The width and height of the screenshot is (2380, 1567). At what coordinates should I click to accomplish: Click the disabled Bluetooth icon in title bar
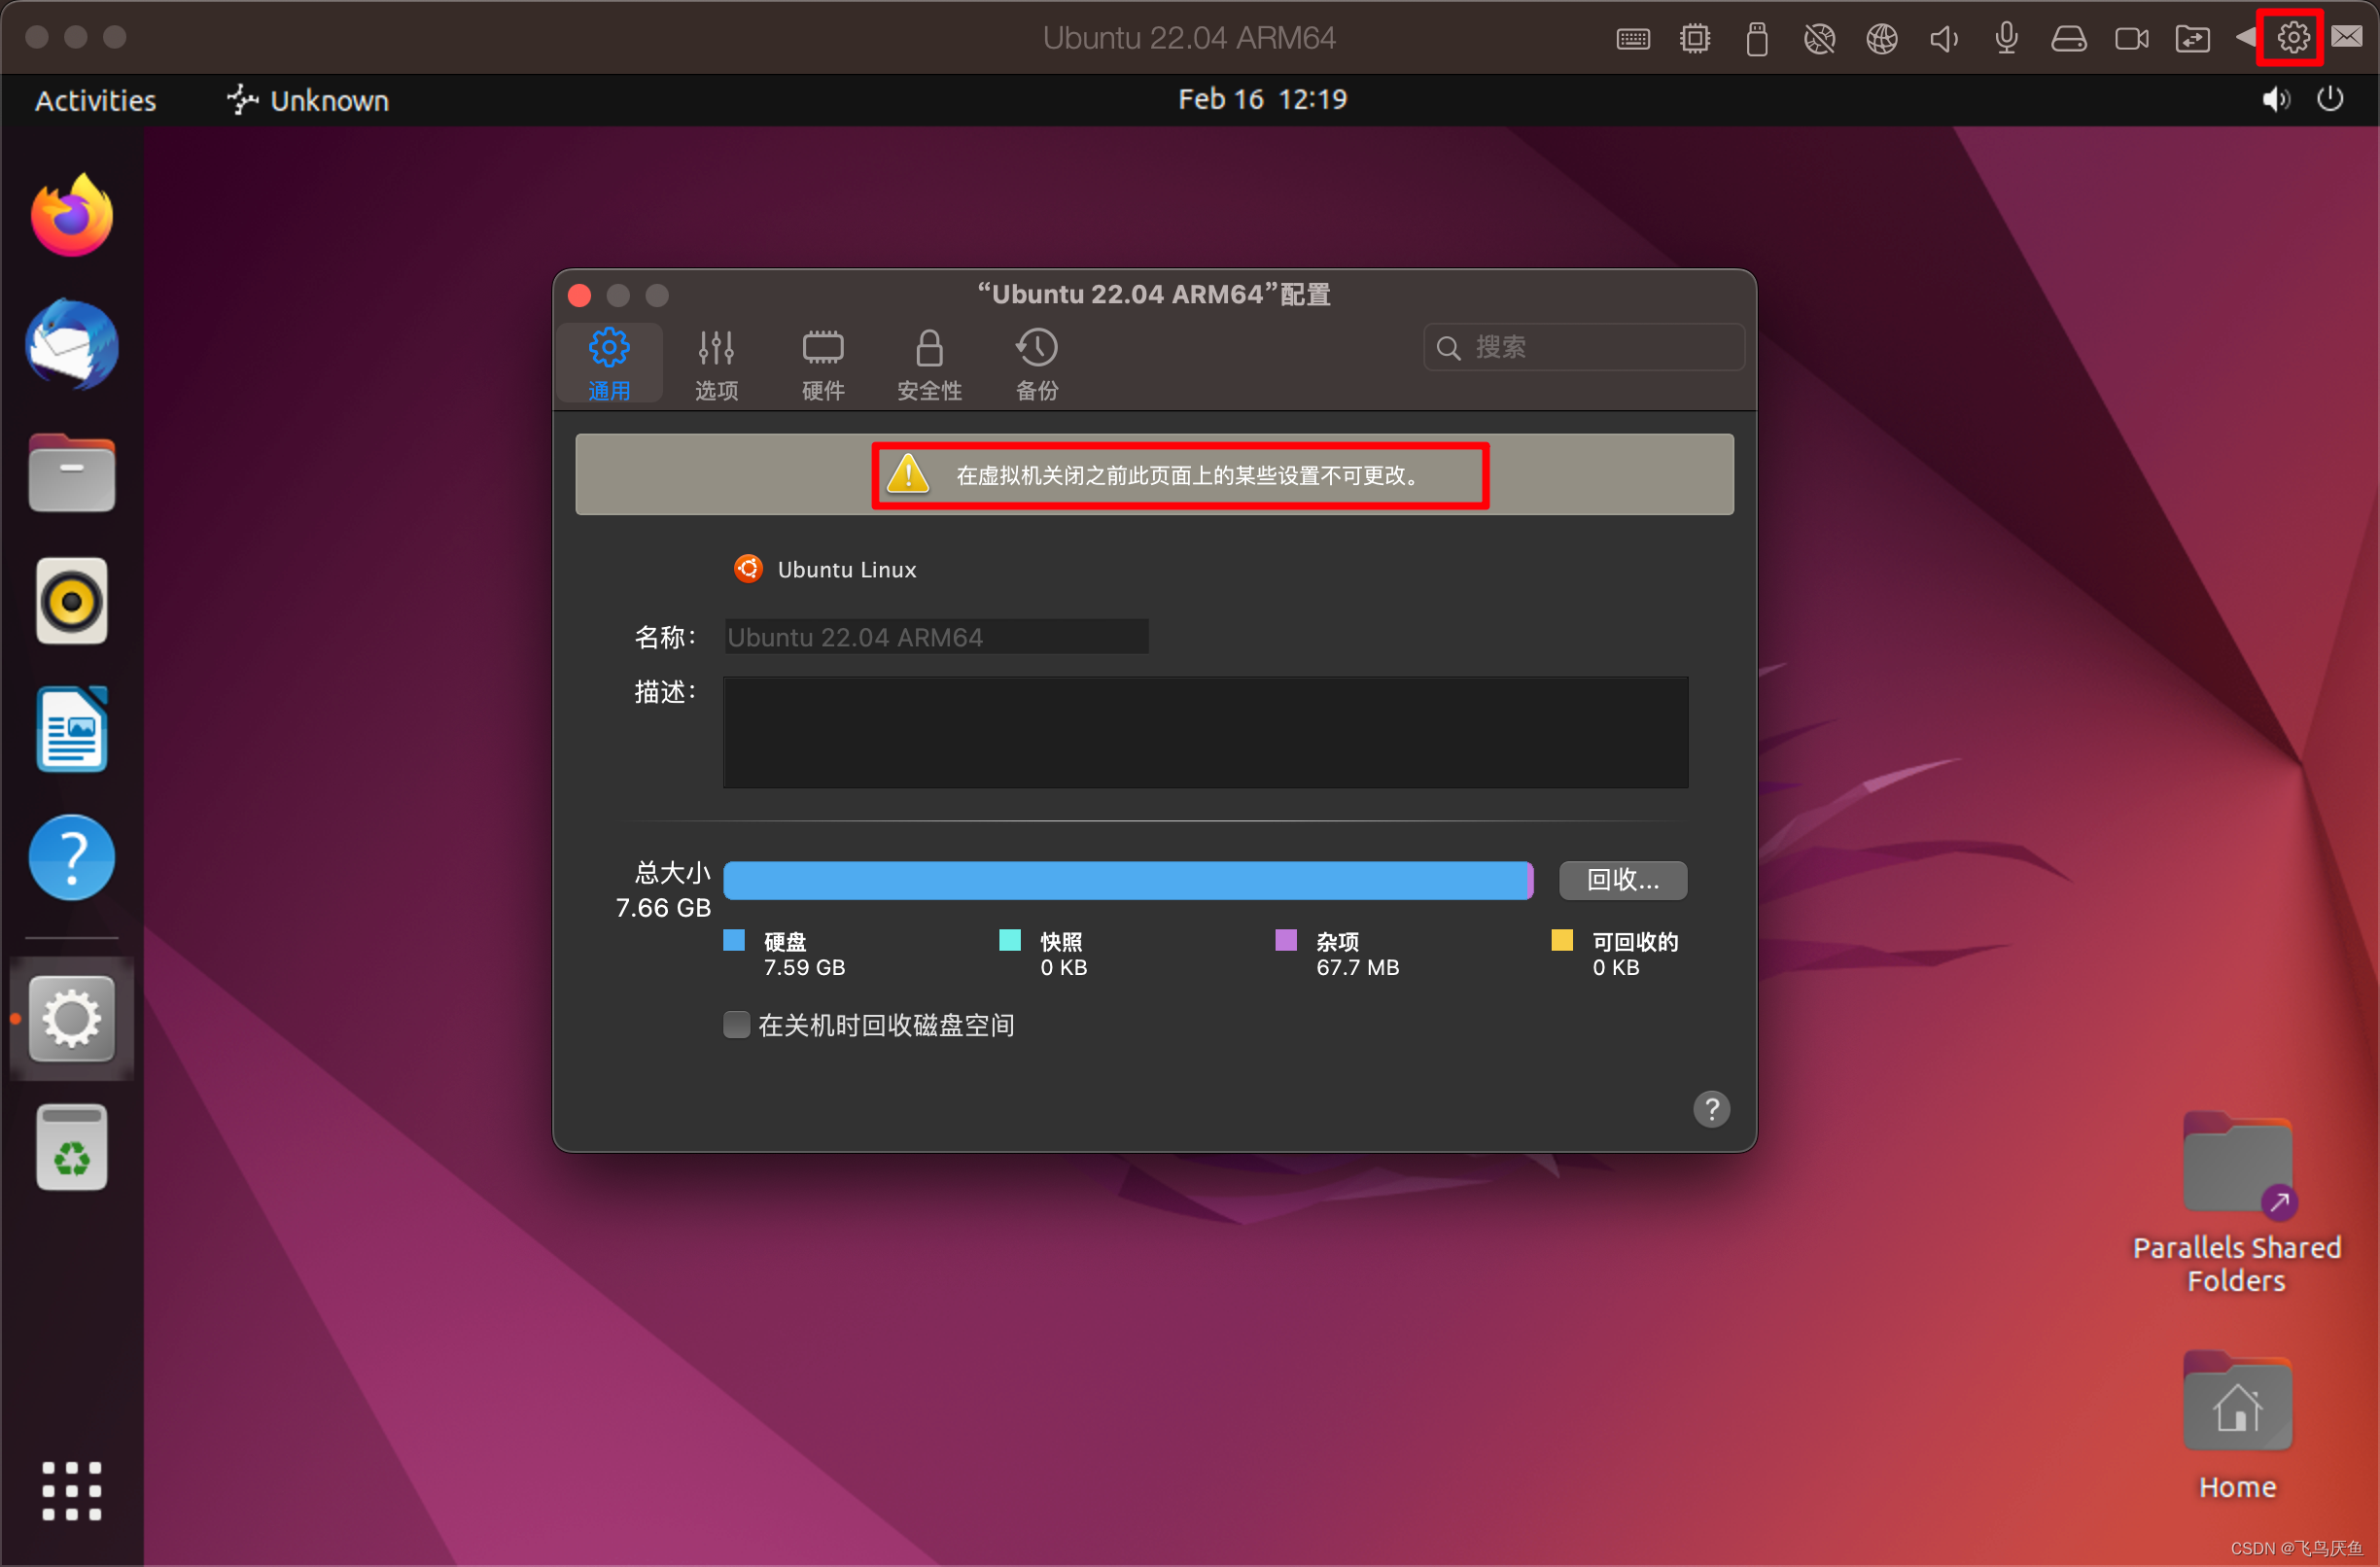click(1819, 39)
